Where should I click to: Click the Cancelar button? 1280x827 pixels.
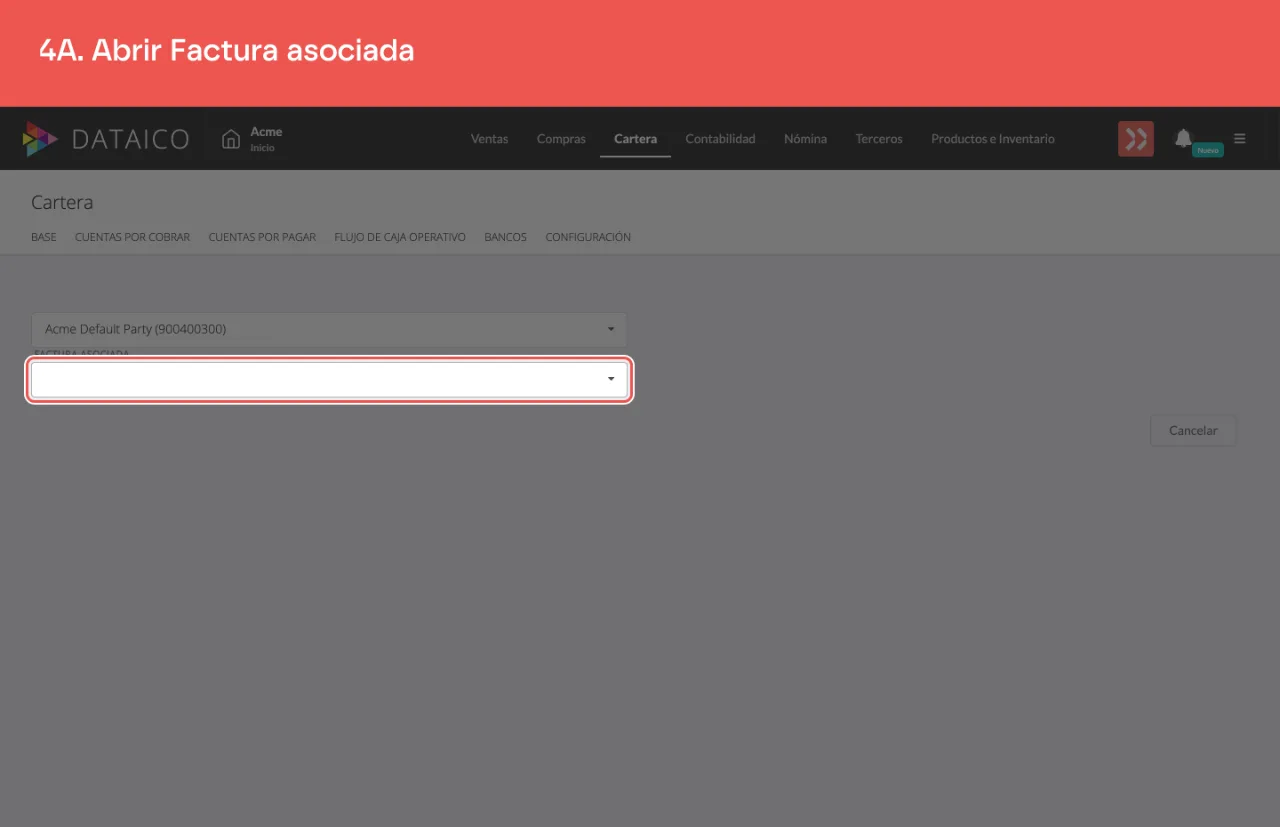(x=1193, y=430)
